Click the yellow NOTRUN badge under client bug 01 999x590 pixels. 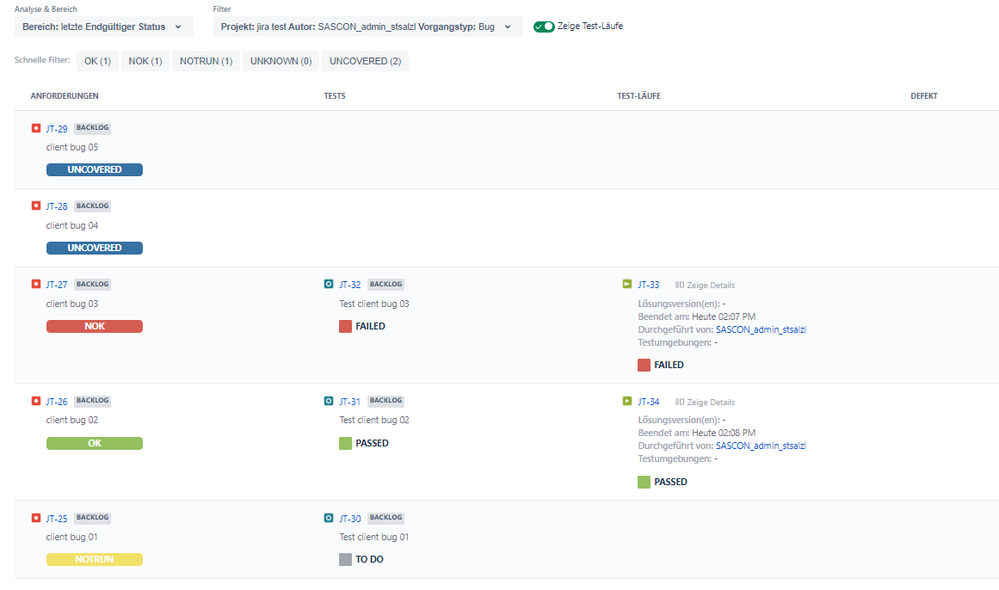(94, 559)
